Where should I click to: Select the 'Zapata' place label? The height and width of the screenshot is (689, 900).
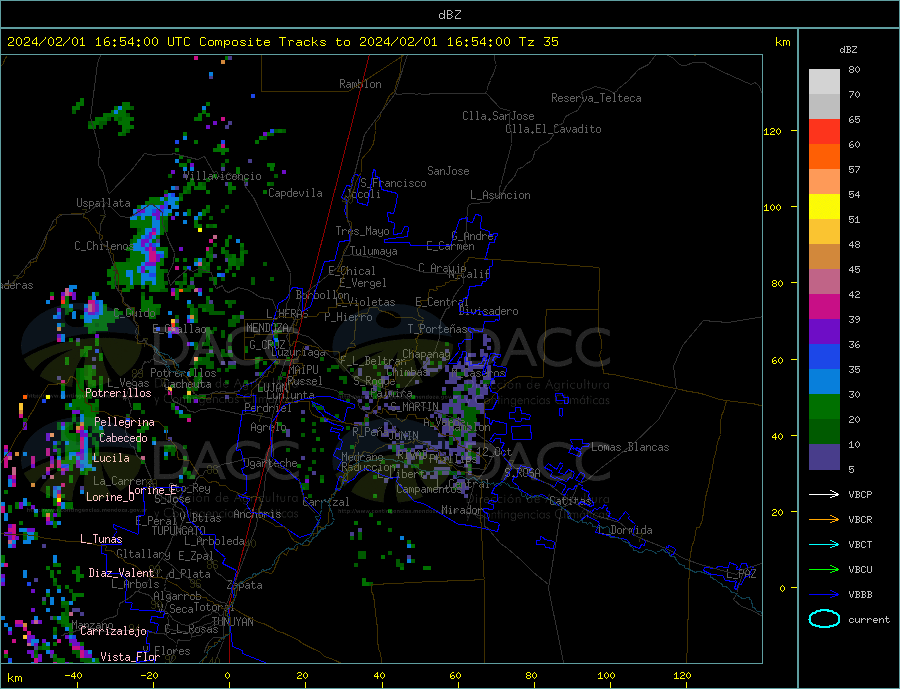tap(245, 585)
